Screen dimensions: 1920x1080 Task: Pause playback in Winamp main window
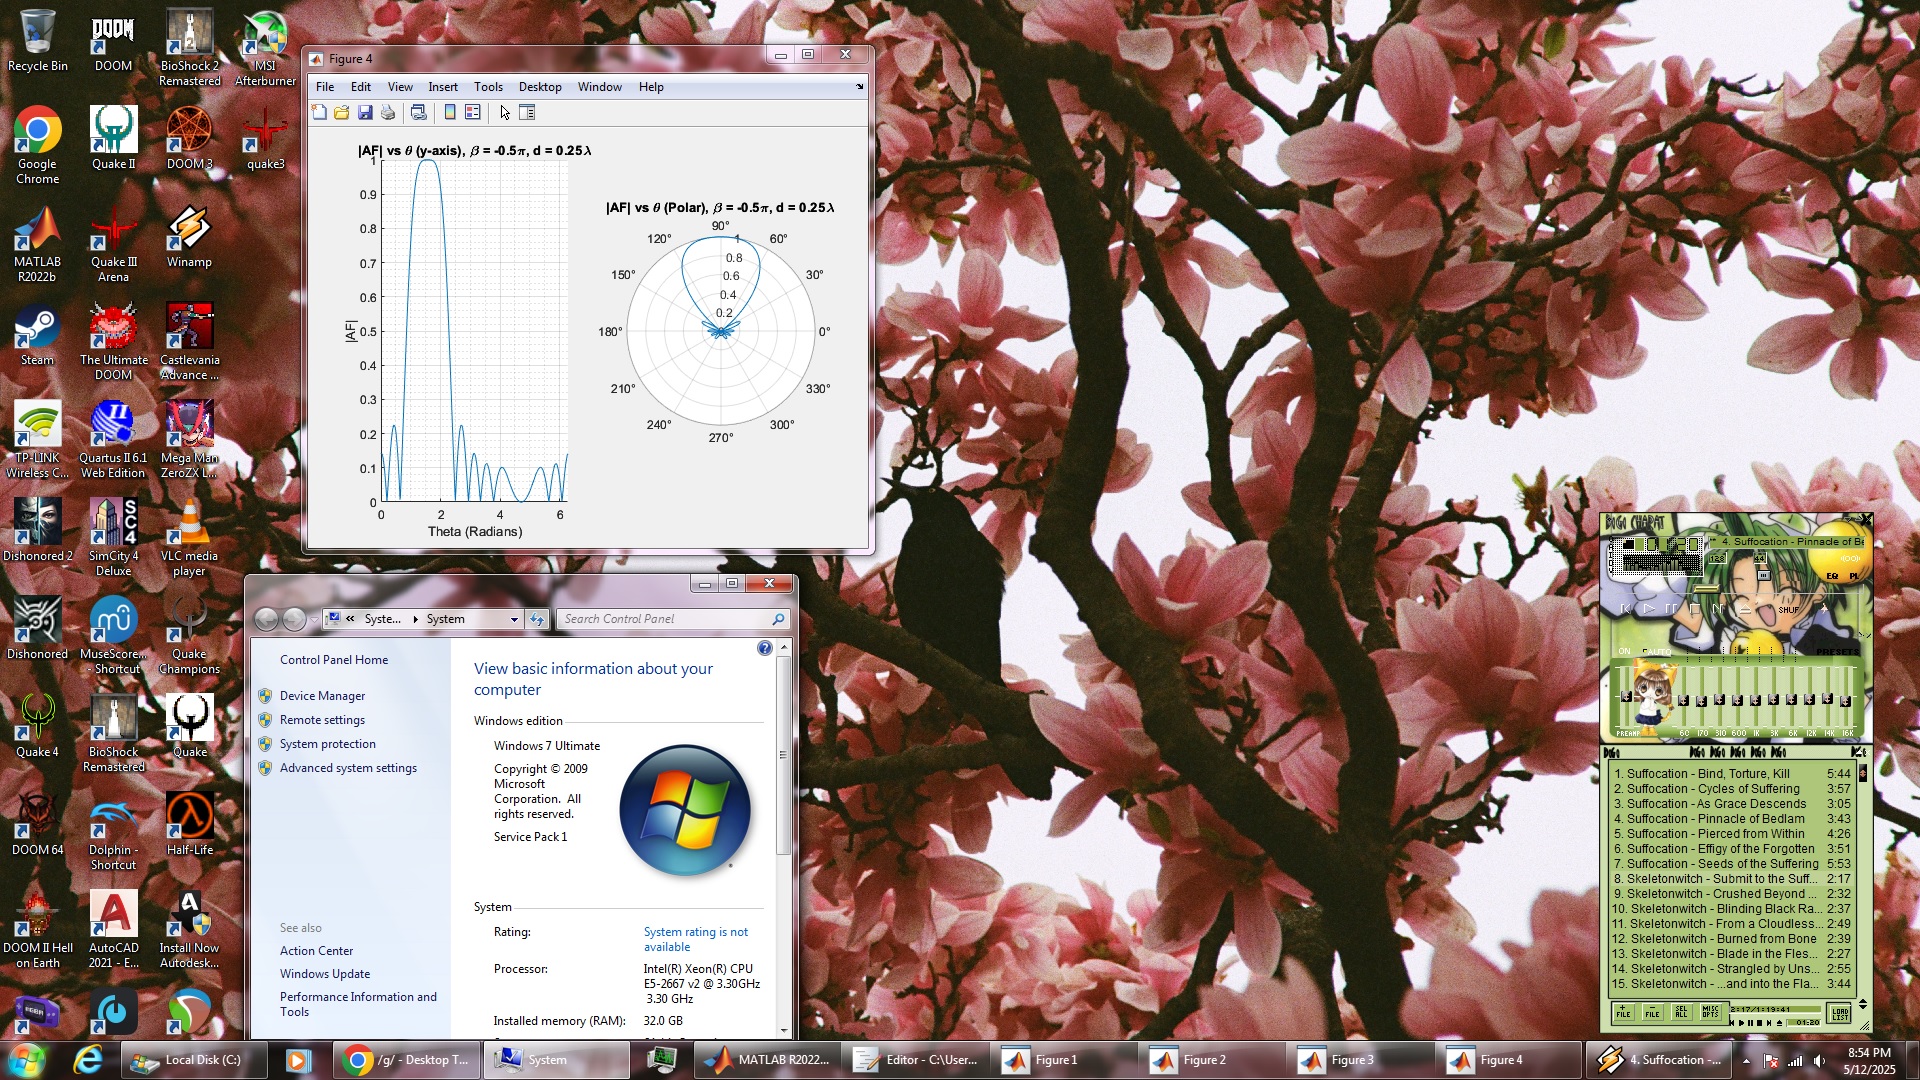pos(1671,609)
